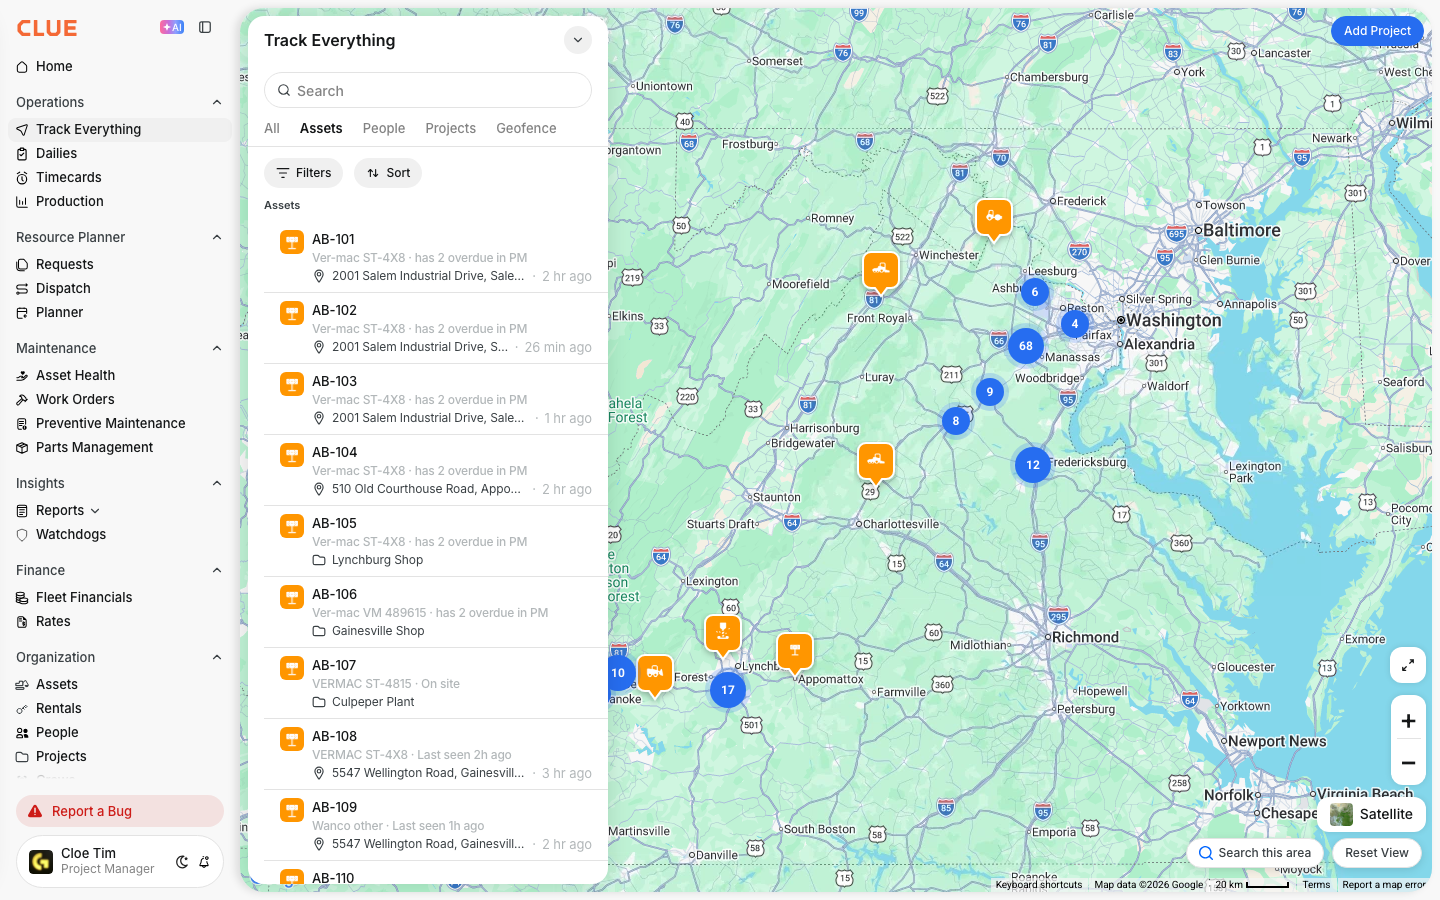1440x900 pixels.
Task: Click the CLUE logo
Action: click(x=47, y=28)
